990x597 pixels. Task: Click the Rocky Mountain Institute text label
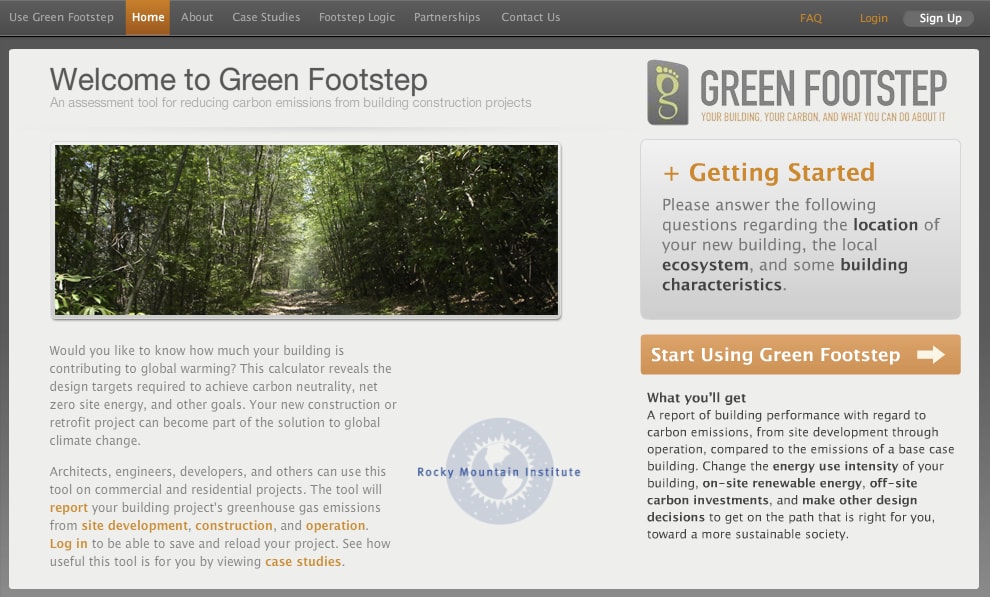[x=499, y=471]
